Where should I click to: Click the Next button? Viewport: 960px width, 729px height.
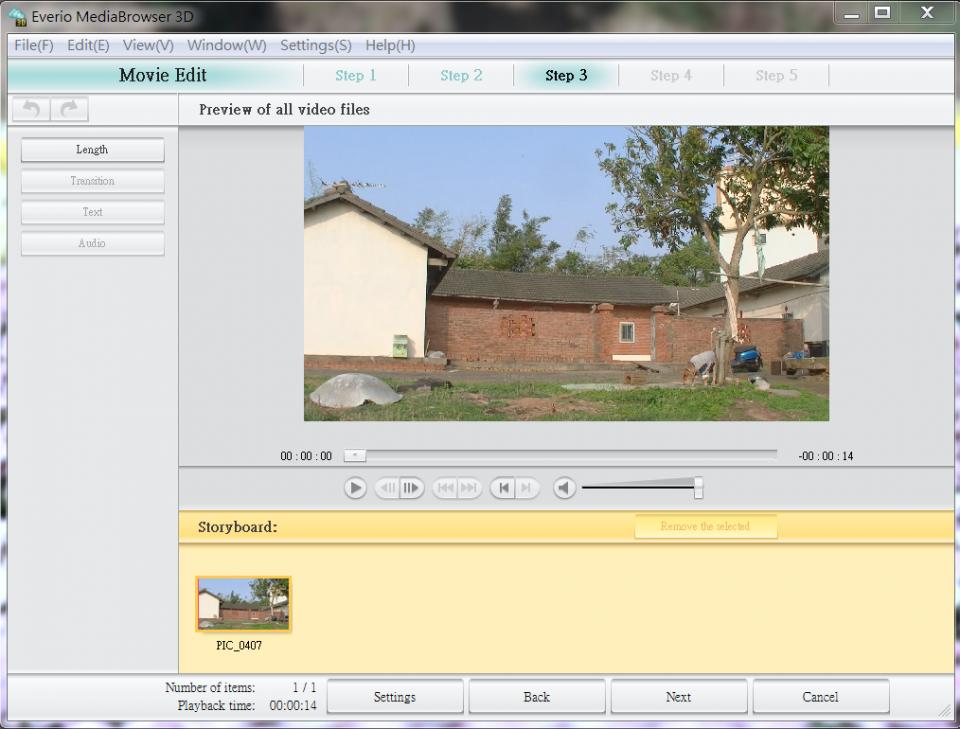pos(678,697)
